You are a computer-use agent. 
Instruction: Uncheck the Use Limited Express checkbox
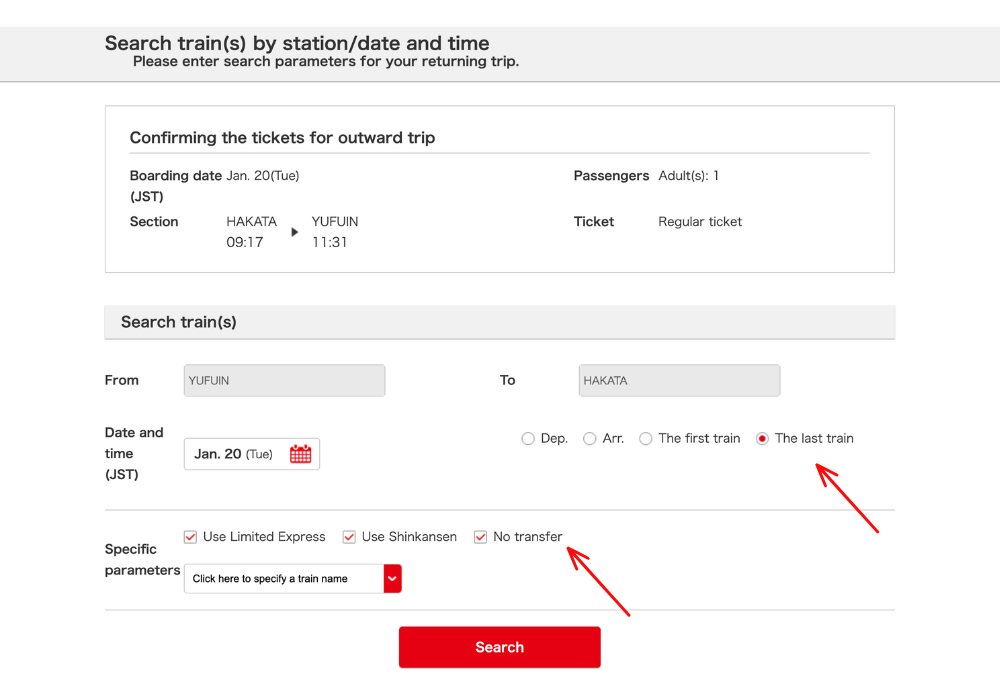coord(191,537)
